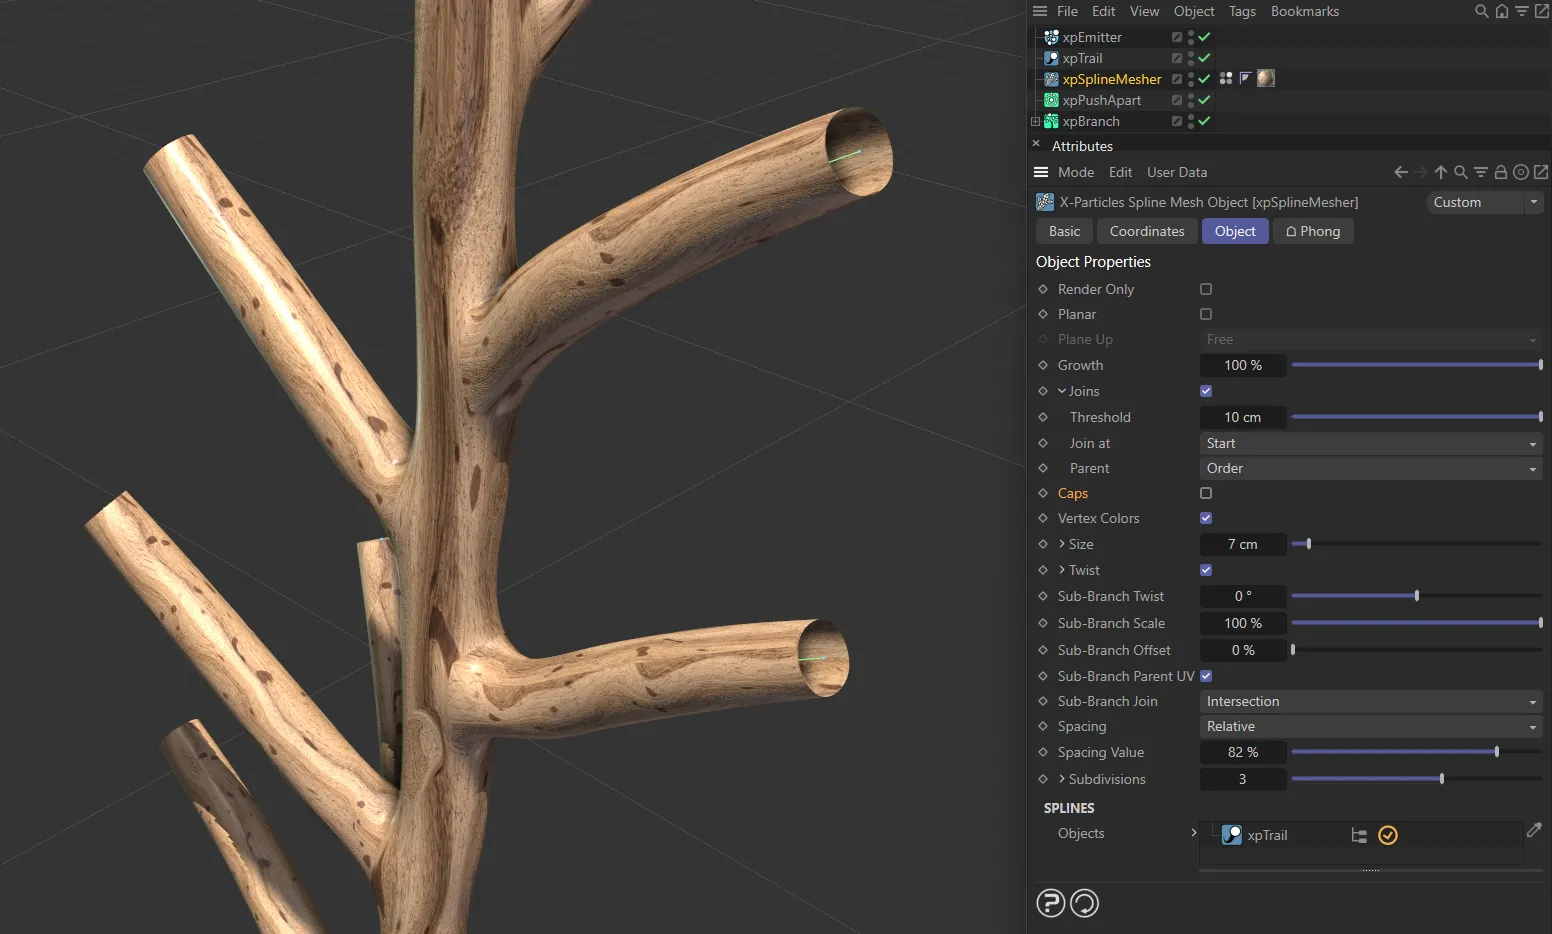Click the eyedropper picker beside Objects list

(1534, 830)
